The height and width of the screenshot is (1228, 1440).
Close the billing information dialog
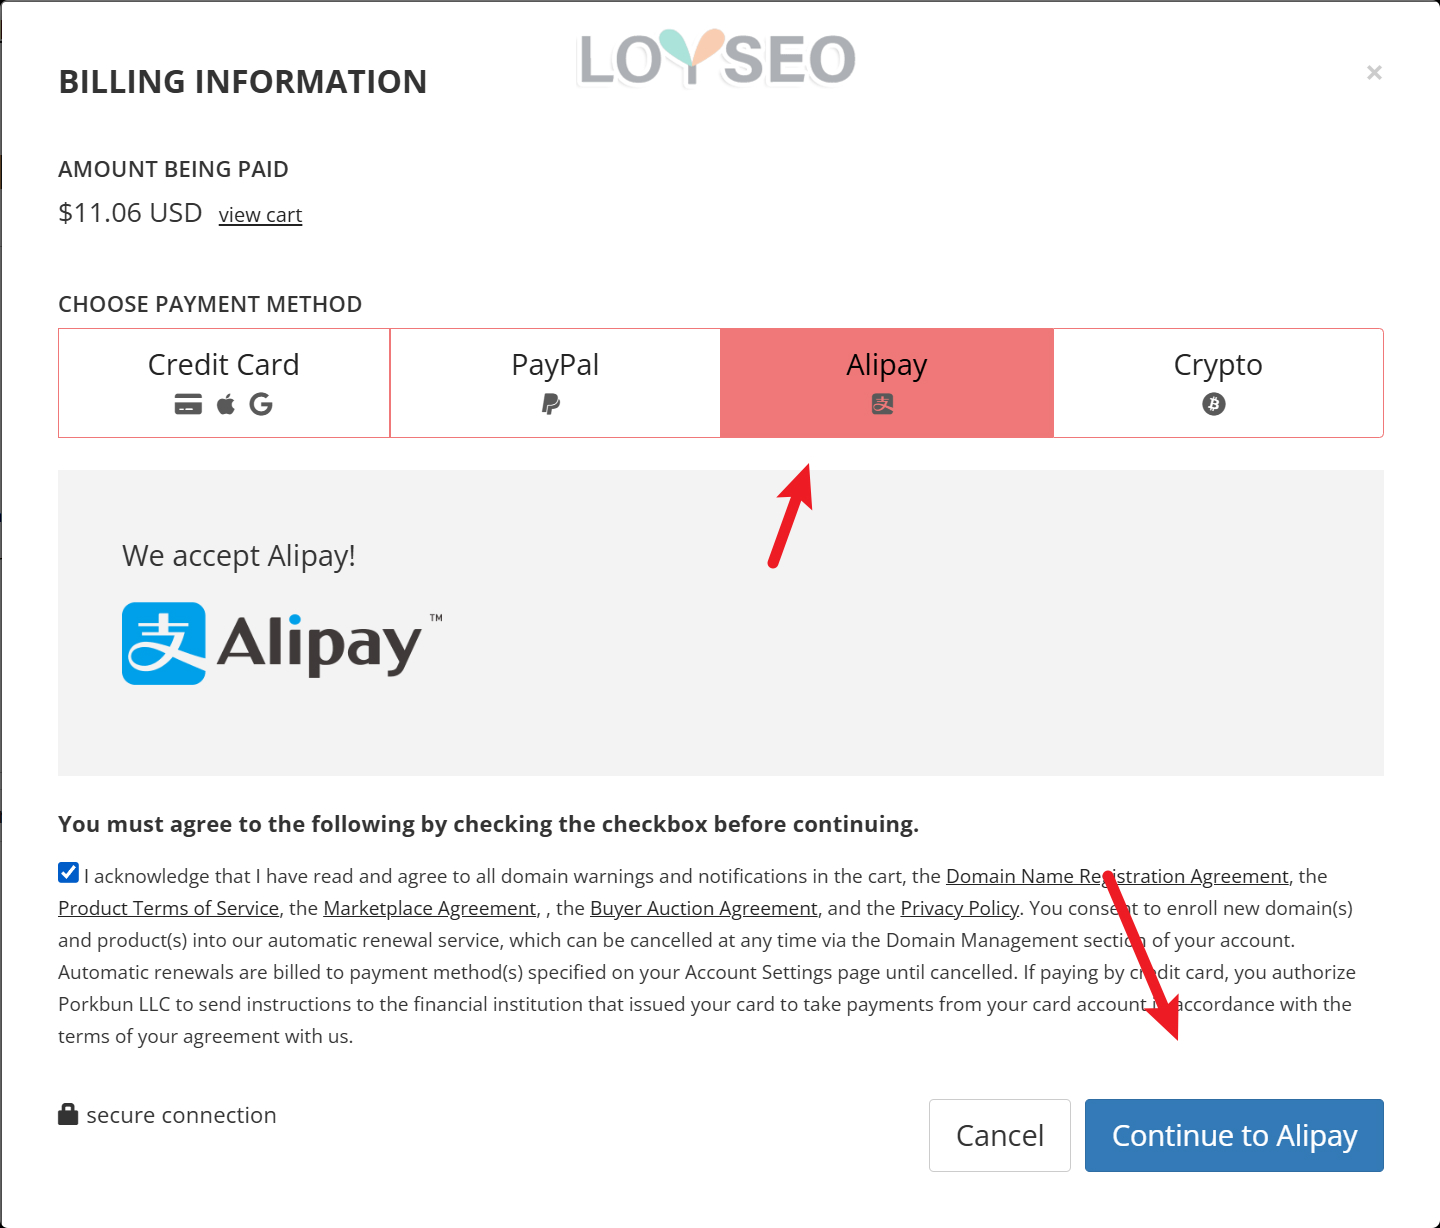point(1374,72)
